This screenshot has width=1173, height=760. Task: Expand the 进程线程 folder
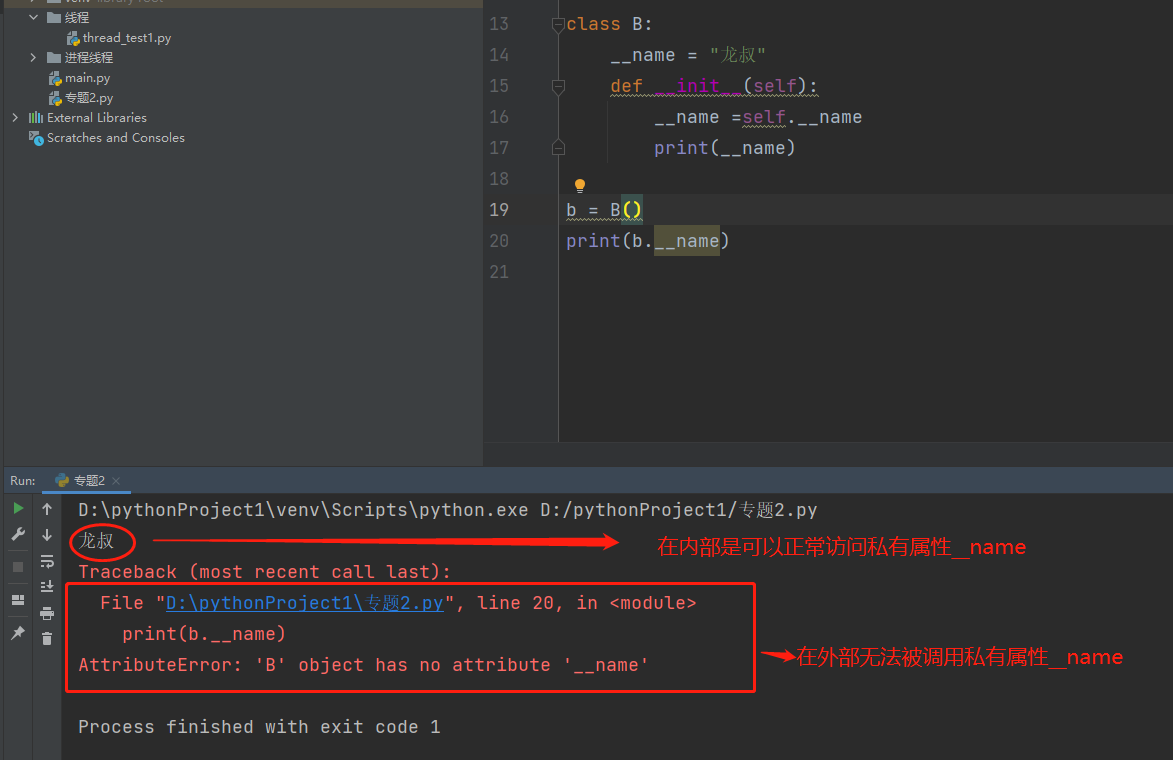click(x=33, y=58)
